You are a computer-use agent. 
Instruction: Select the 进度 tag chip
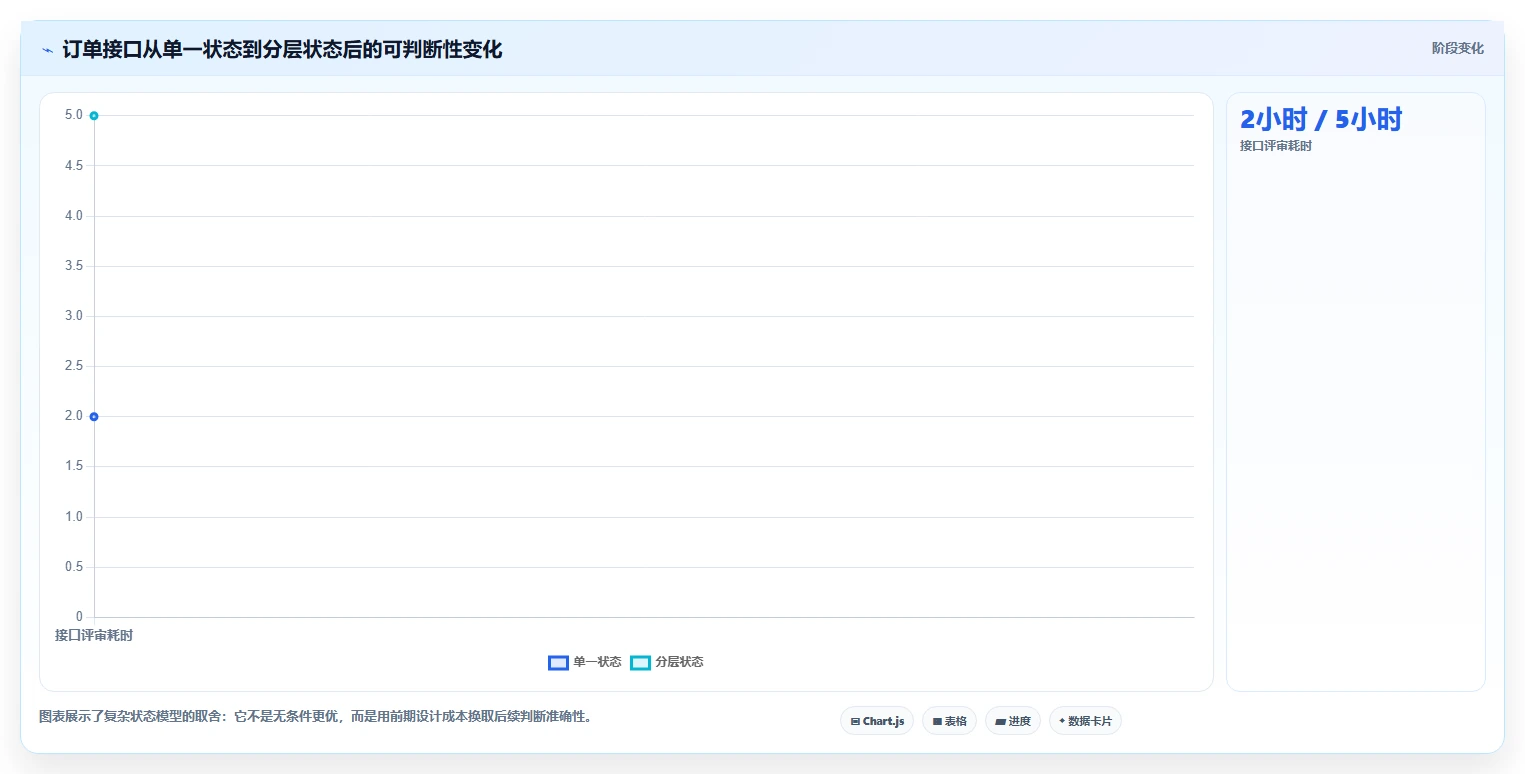tap(1013, 721)
